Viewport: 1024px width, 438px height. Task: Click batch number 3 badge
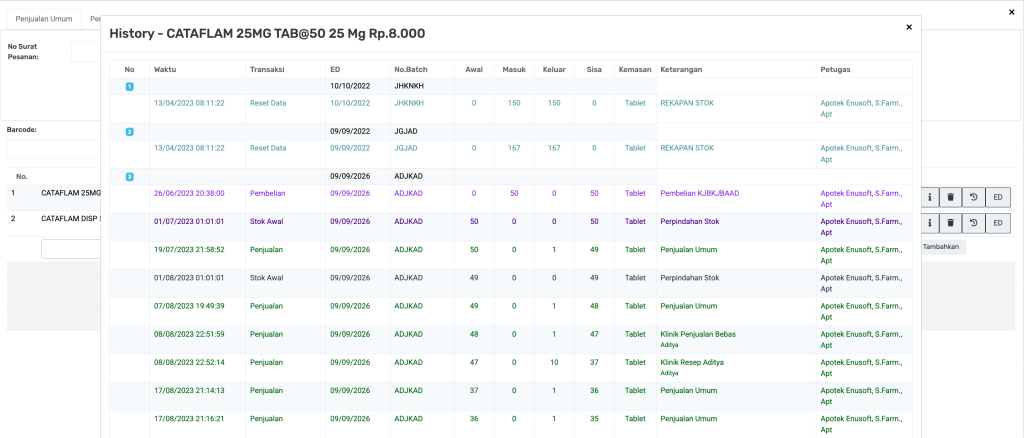tap(129, 177)
